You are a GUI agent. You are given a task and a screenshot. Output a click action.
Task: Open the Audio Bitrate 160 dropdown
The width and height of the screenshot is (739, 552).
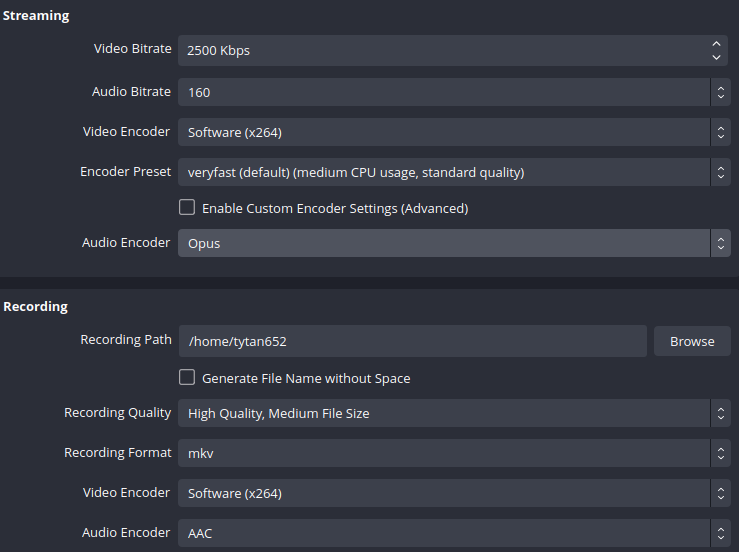pos(454,92)
